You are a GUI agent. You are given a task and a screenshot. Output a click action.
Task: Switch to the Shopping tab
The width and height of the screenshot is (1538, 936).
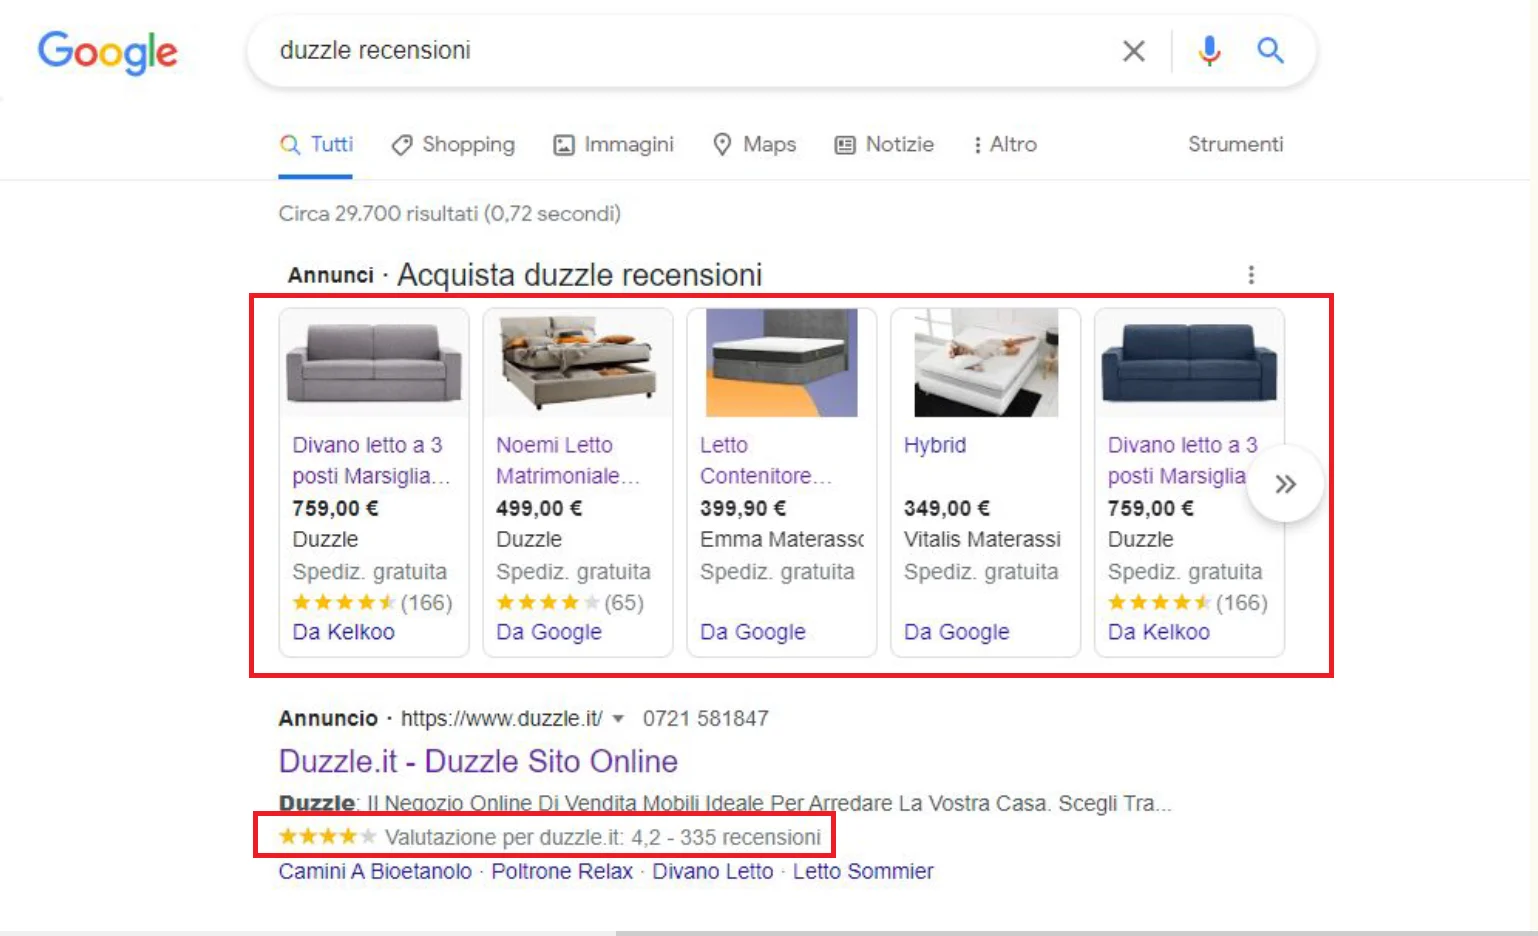tap(452, 145)
